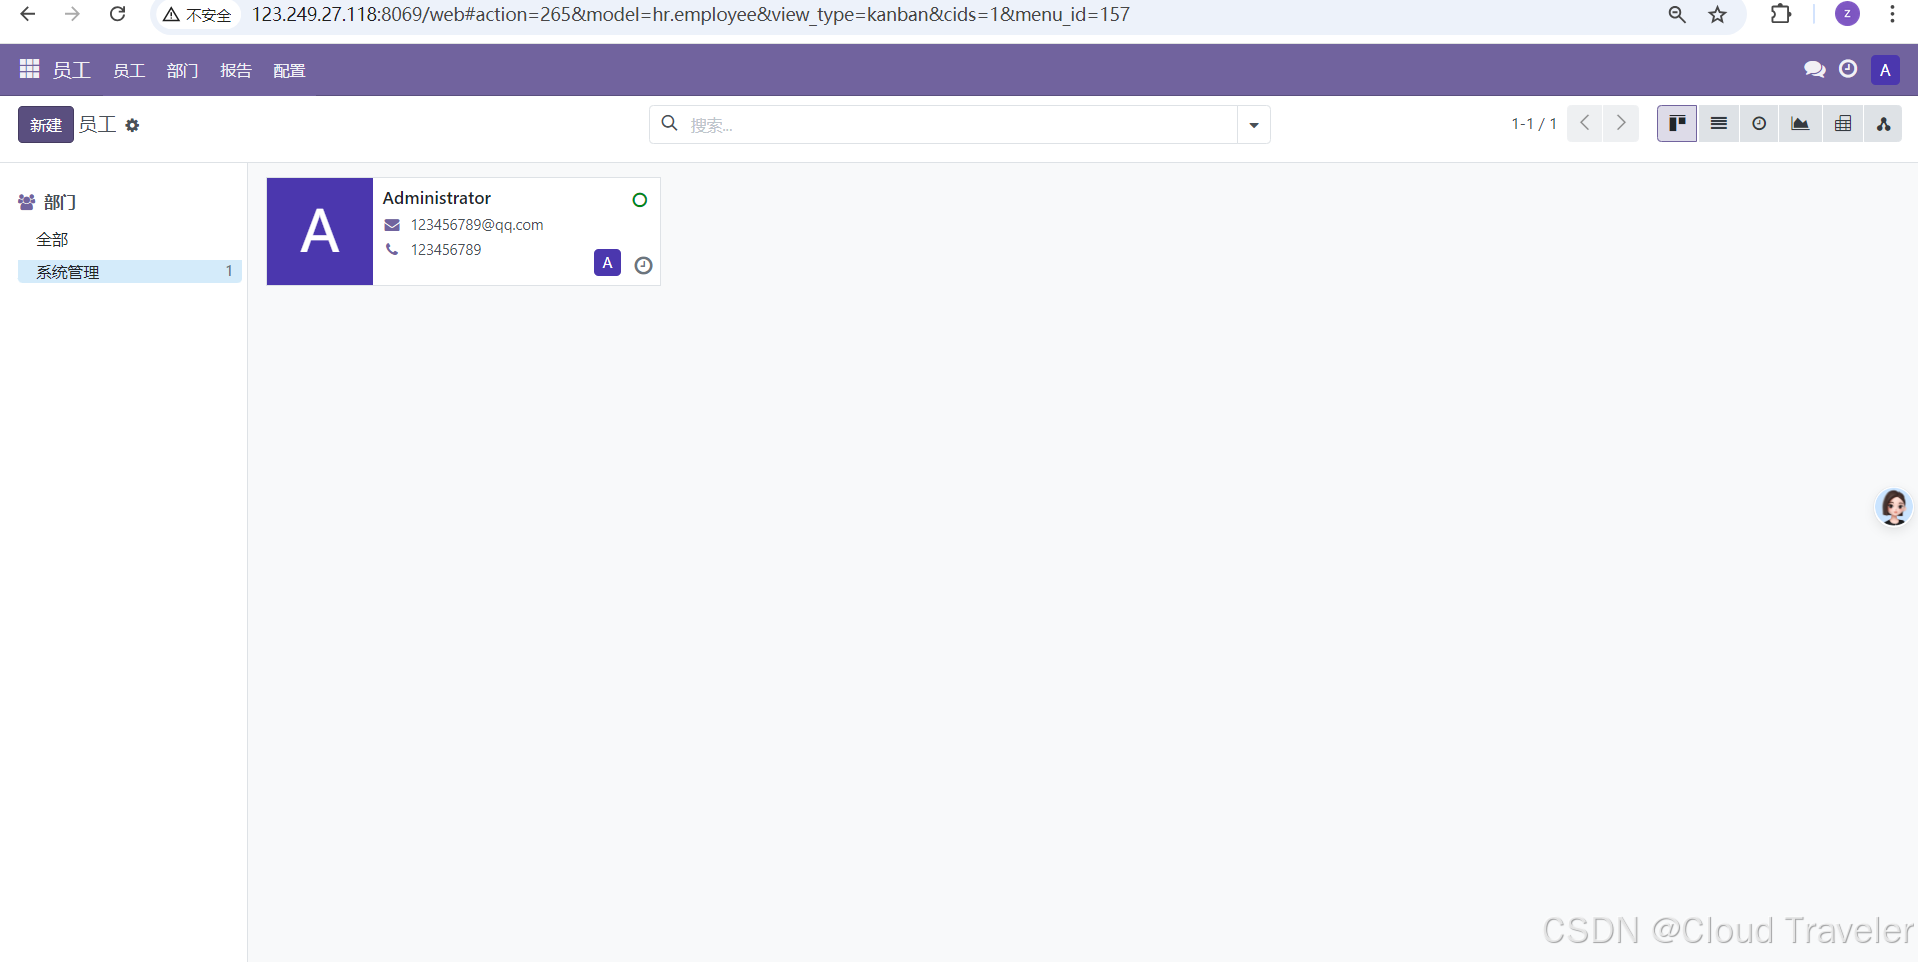This screenshot has height=962, width=1918.
Task: Open the 报告 menu
Action: [x=236, y=70]
